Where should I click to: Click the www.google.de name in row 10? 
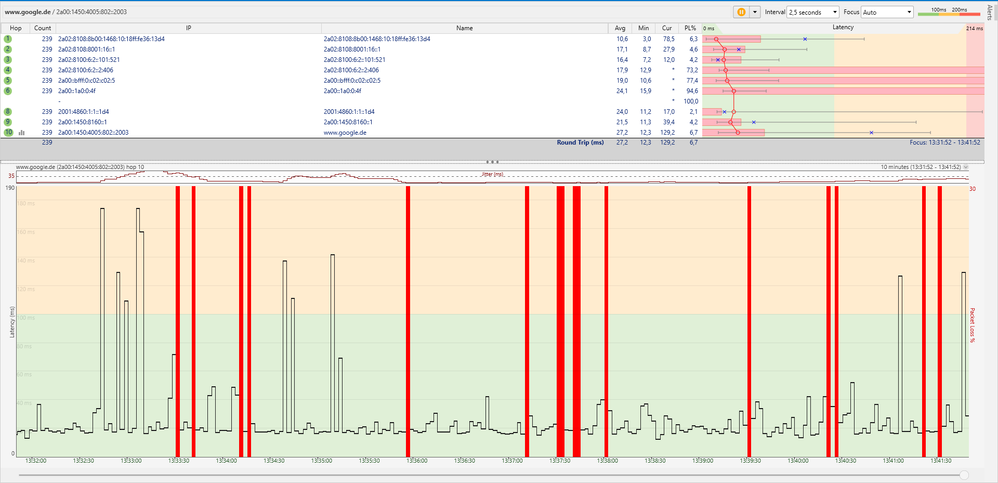click(346, 132)
